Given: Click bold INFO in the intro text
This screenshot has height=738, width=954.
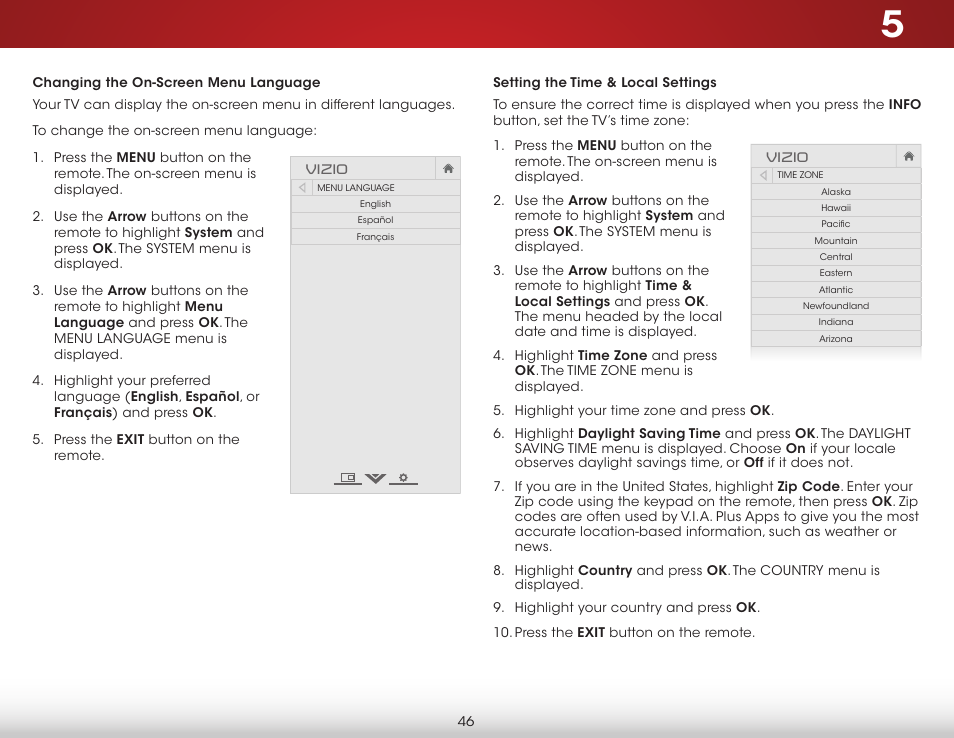Looking at the screenshot, I should (x=905, y=104).
